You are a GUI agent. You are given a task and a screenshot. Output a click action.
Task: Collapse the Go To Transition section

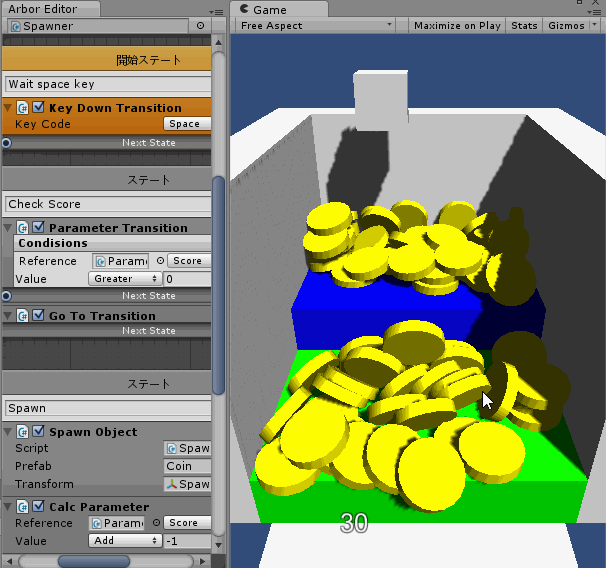(8, 316)
